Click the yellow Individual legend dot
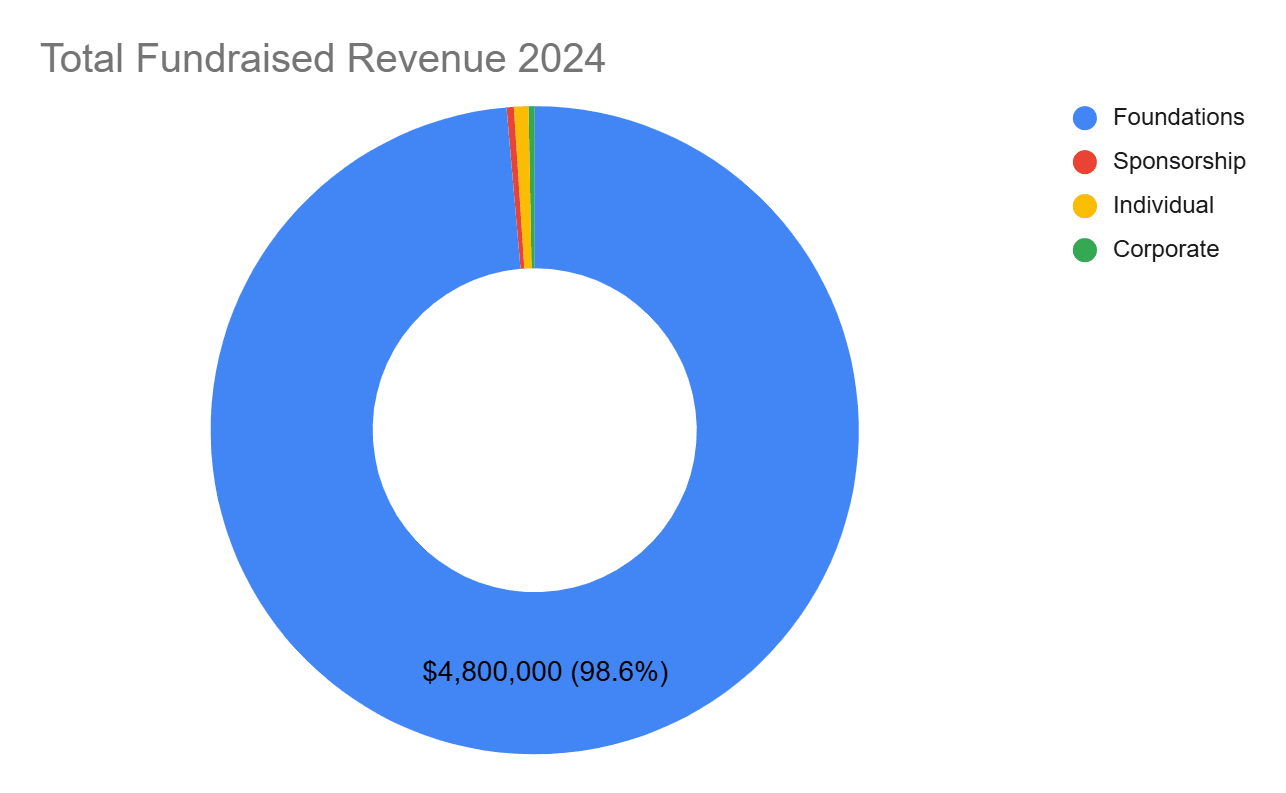The image size is (1286, 793). click(1084, 205)
